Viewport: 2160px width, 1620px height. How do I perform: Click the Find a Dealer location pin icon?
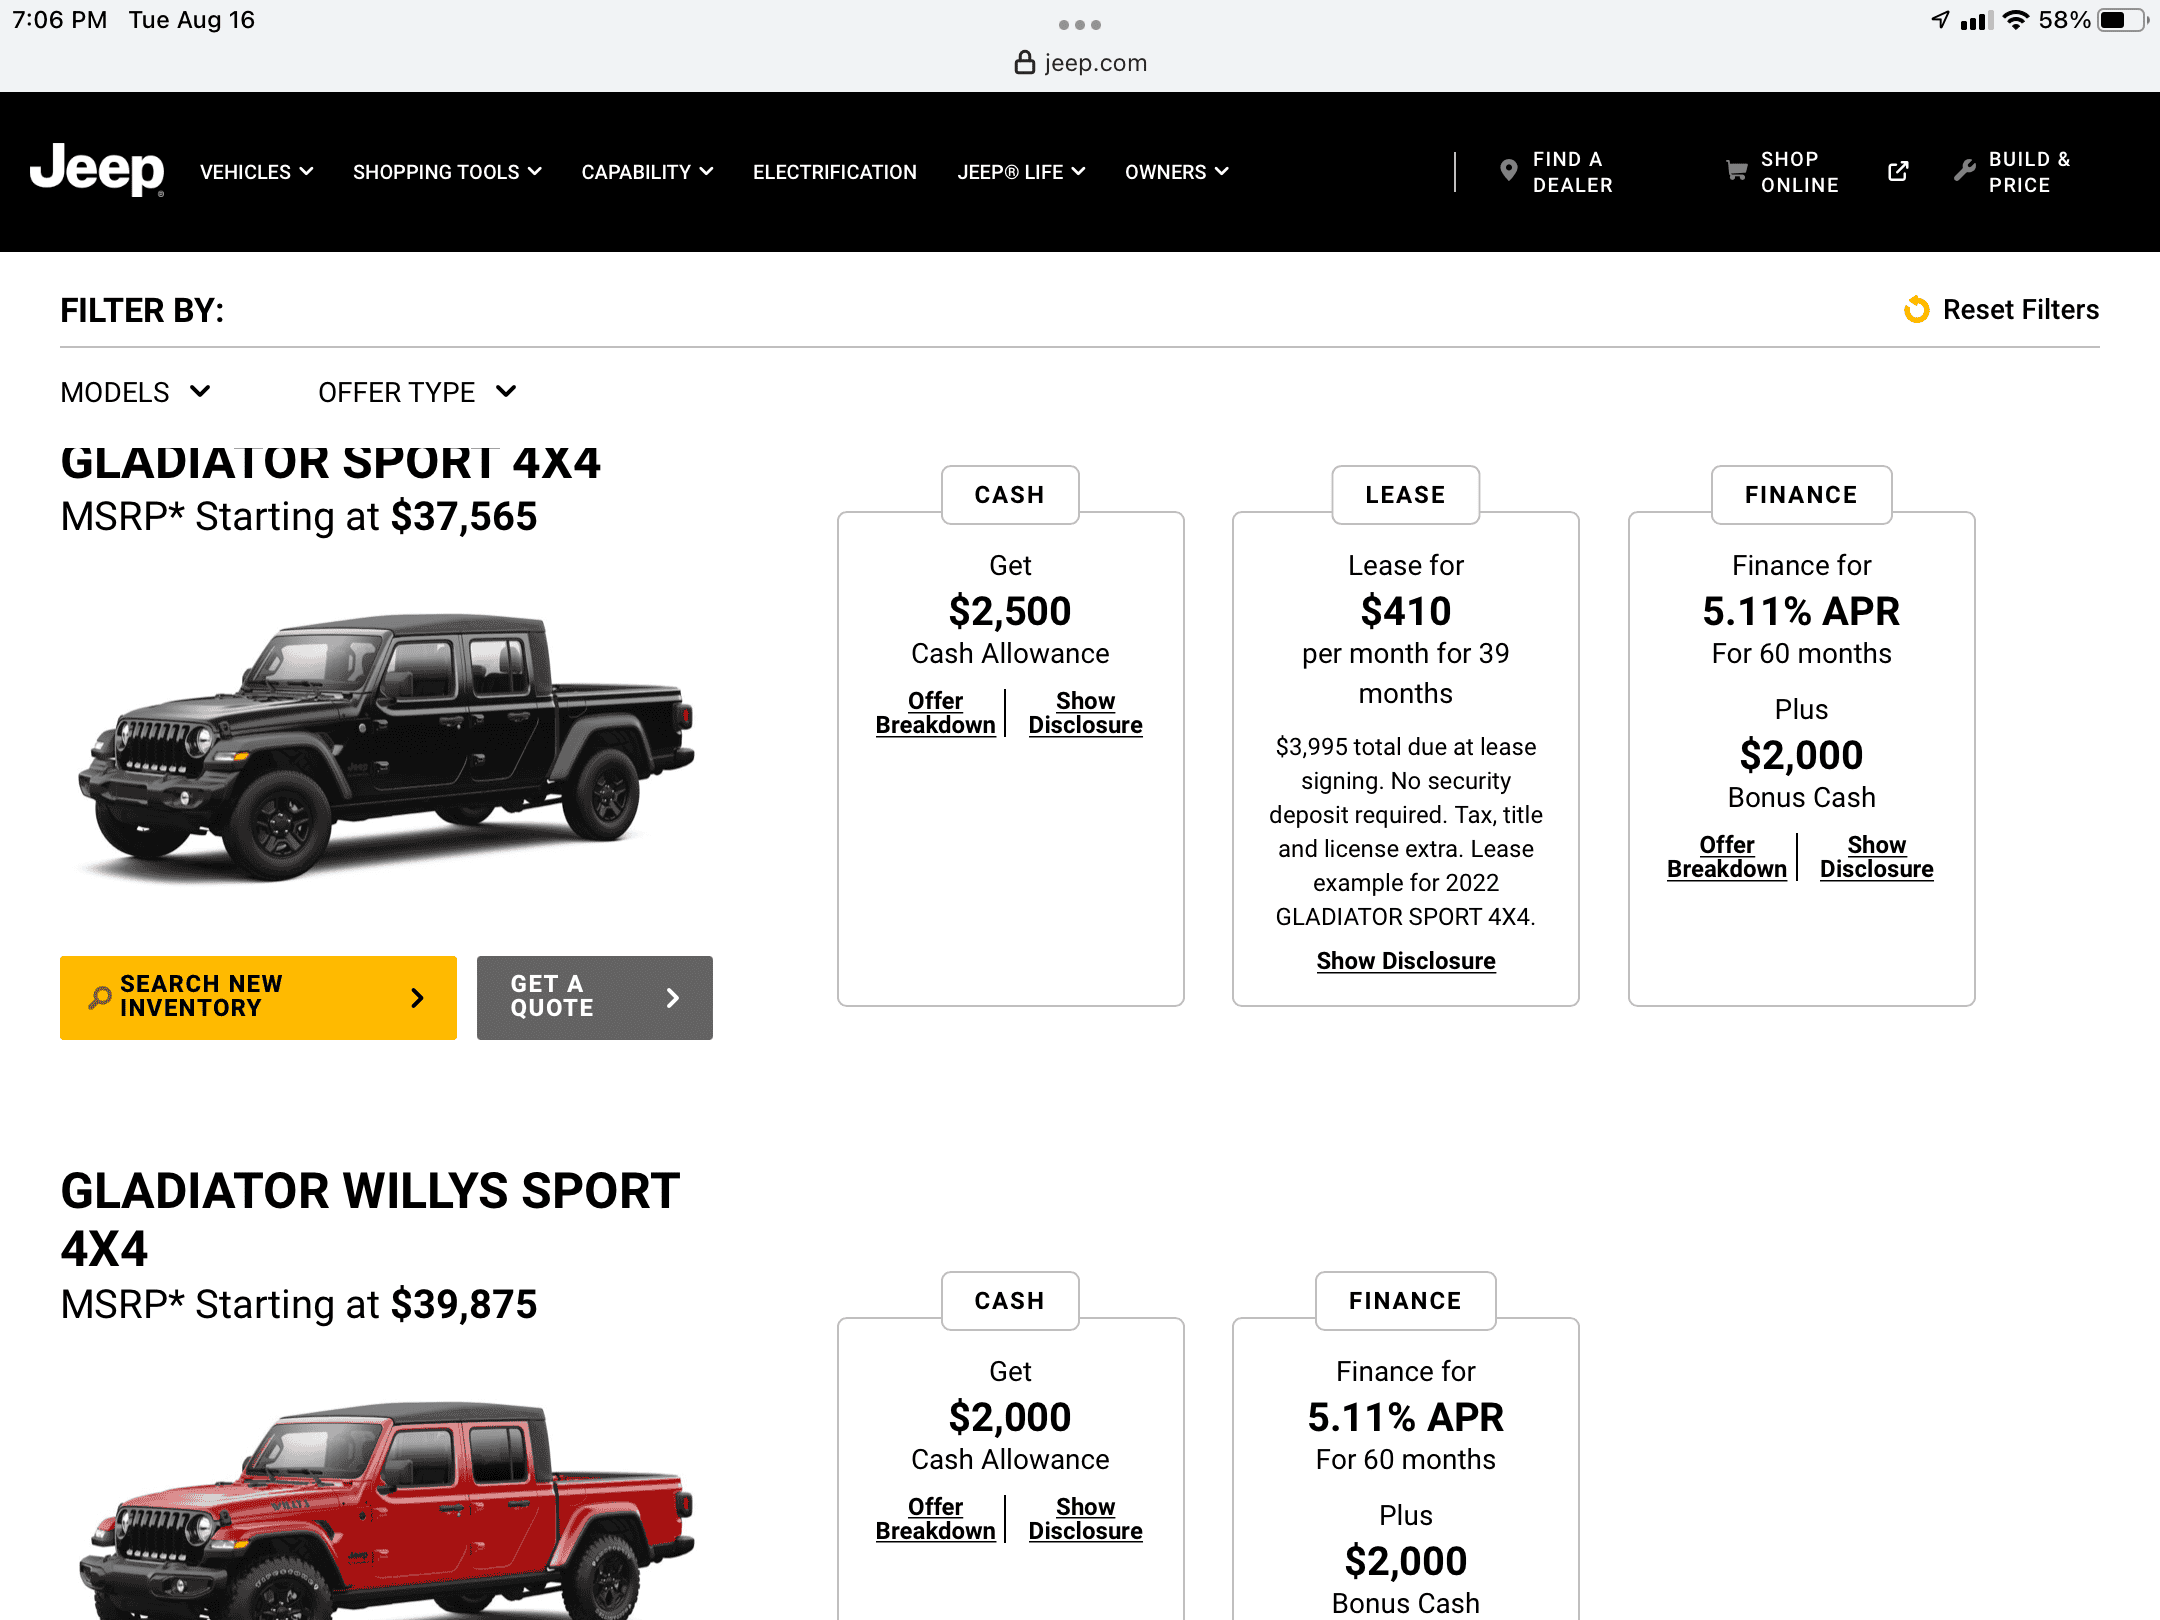pos(1509,171)
